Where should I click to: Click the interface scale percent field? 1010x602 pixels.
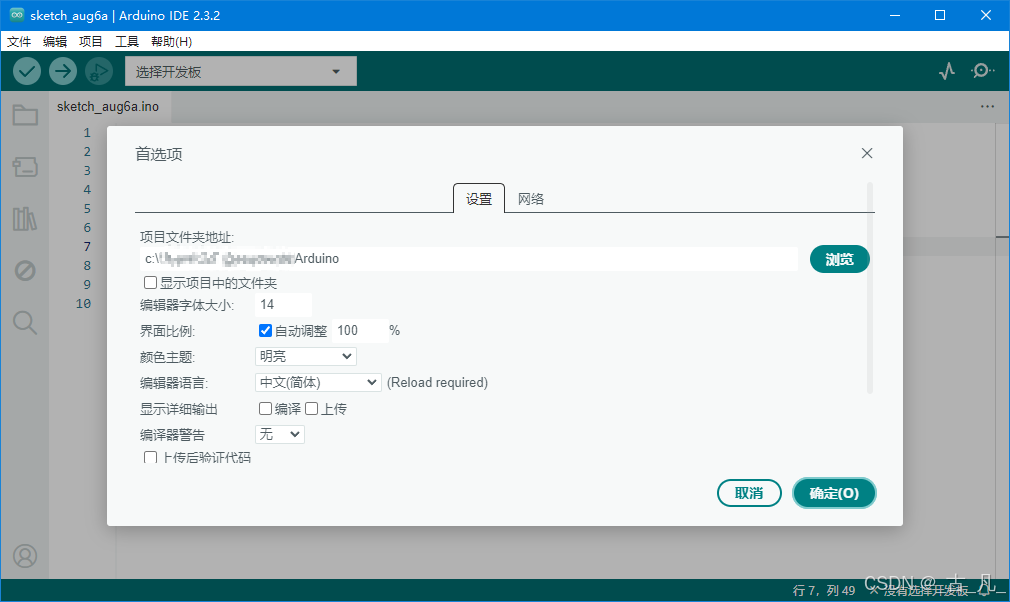pyautogui.click(x=360, y=330)
